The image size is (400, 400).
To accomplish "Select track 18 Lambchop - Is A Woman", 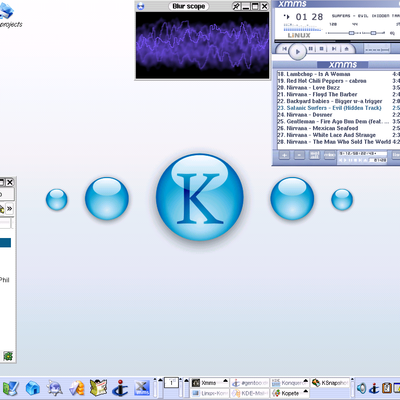I will tap(338, 74).
